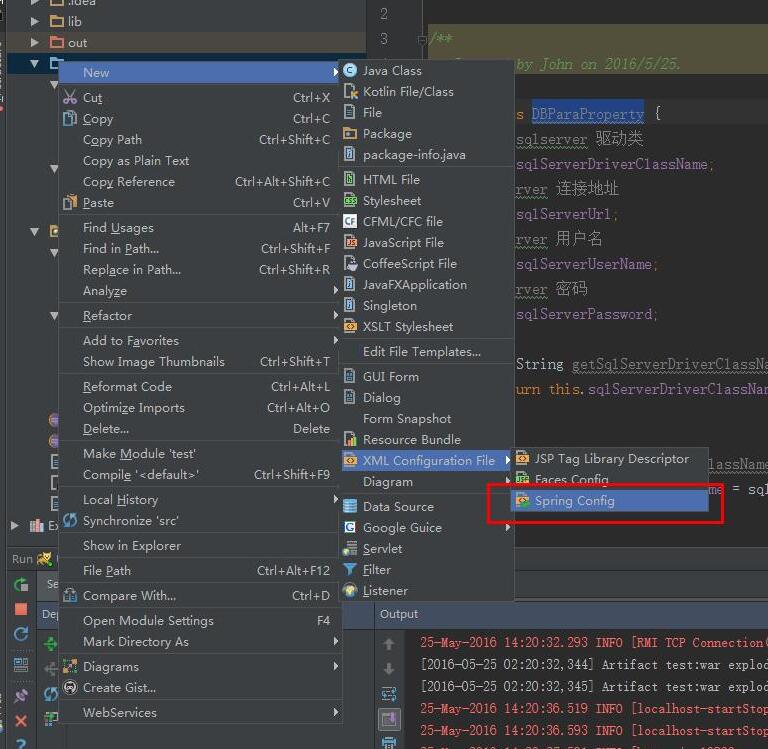The height and width of the screenshot is (749, 768).
Task: Click the Filter funnel icon
Action: pyautogui.click(x=350, y=569)
